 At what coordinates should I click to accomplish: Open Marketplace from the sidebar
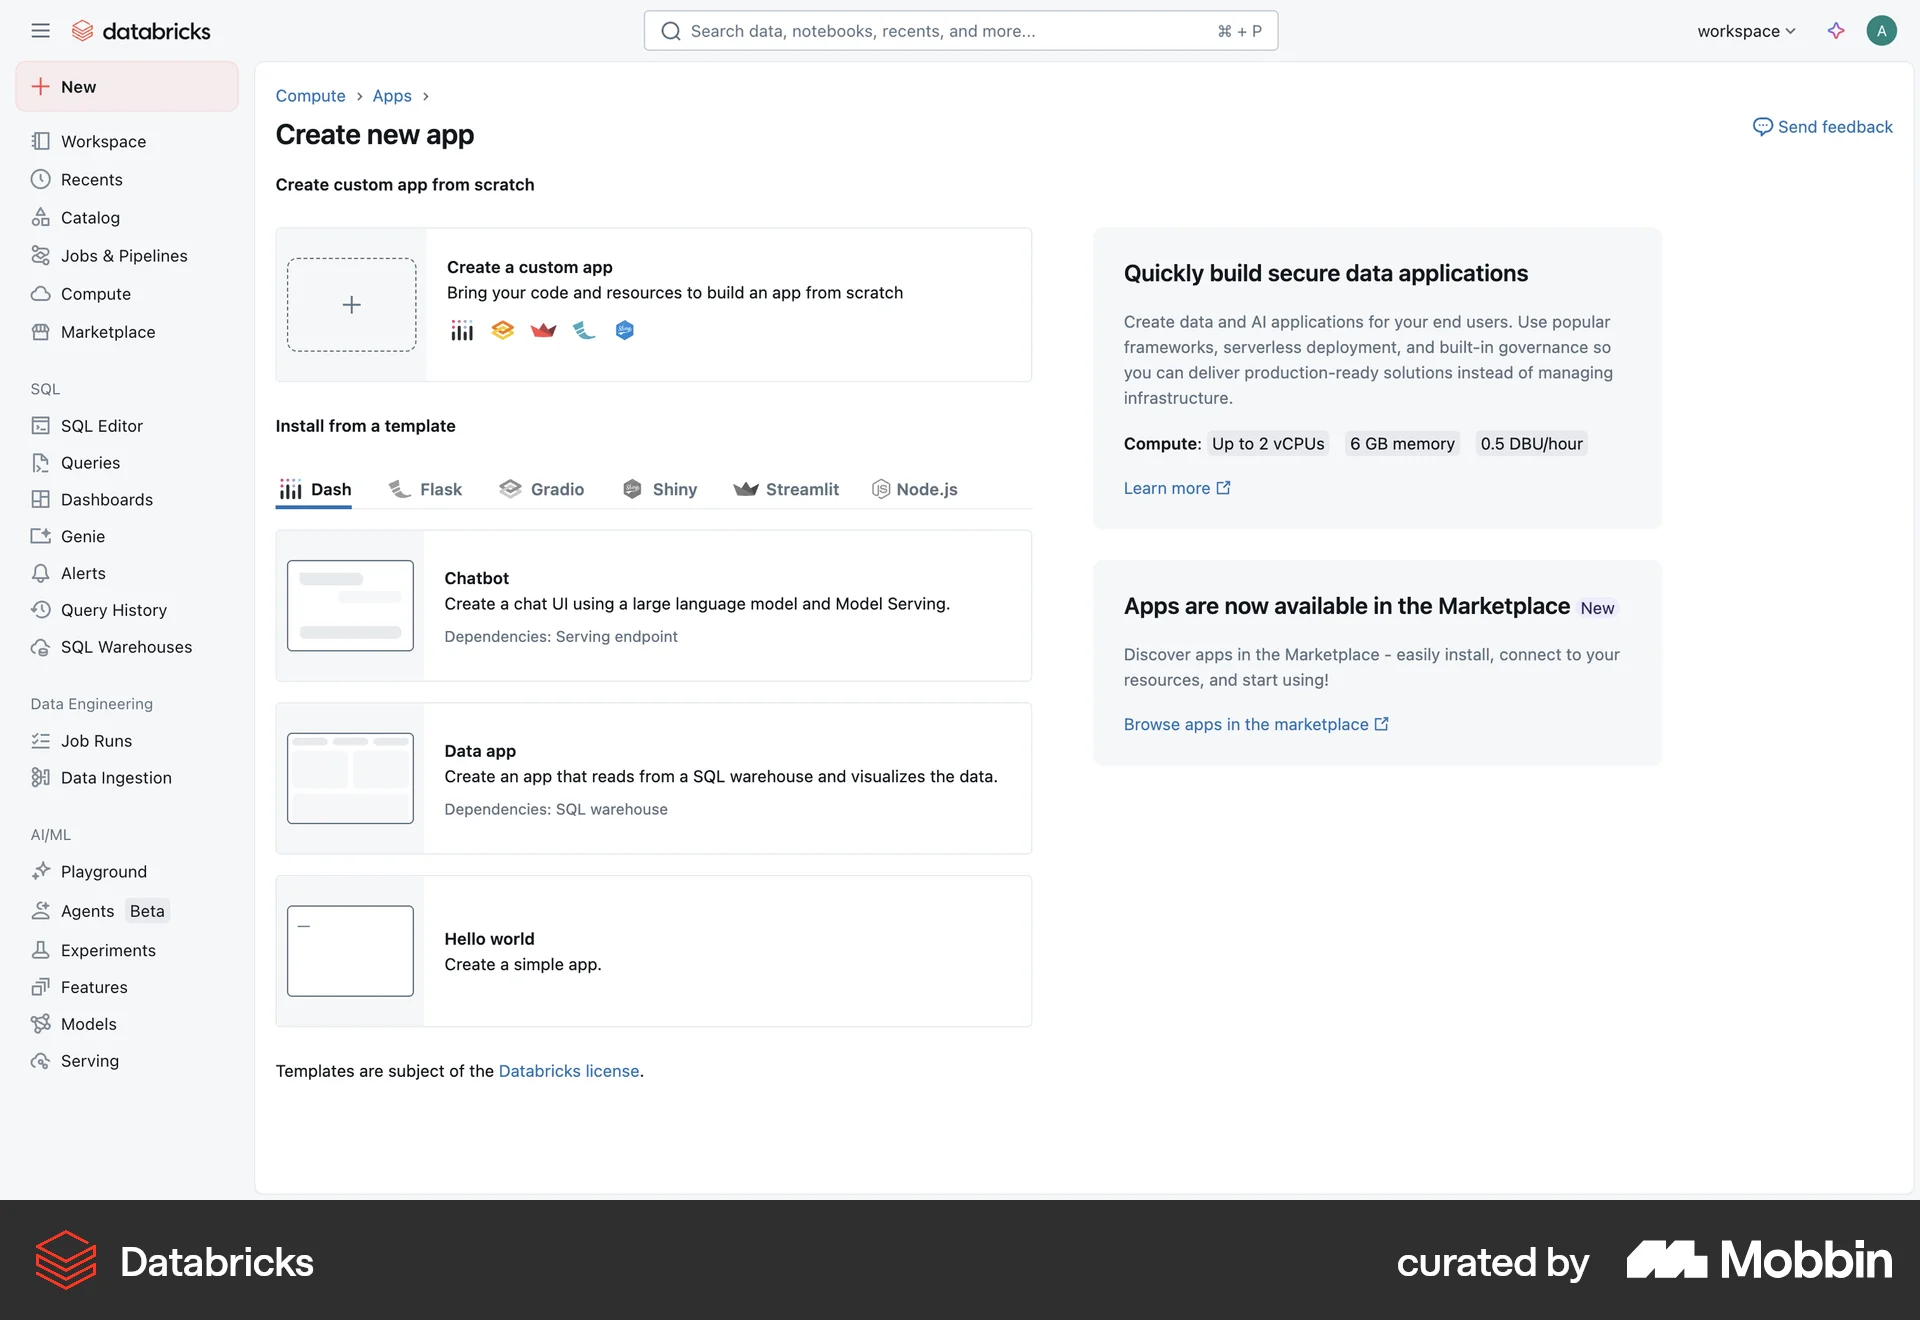(108, 331)
